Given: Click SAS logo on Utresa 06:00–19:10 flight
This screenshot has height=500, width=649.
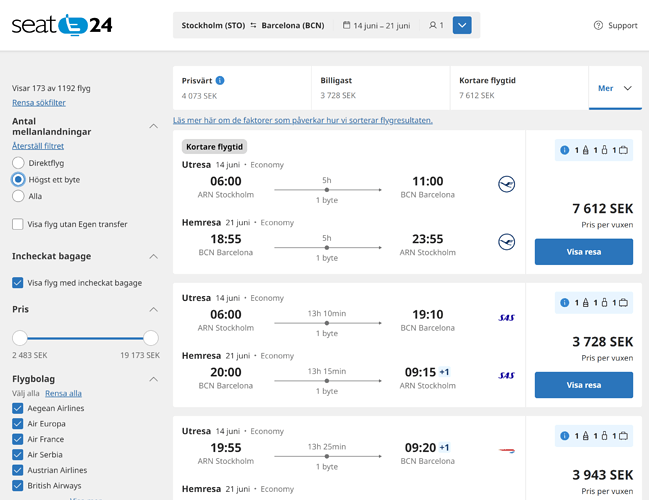Looking at the screenshot, I should point(506,317).
